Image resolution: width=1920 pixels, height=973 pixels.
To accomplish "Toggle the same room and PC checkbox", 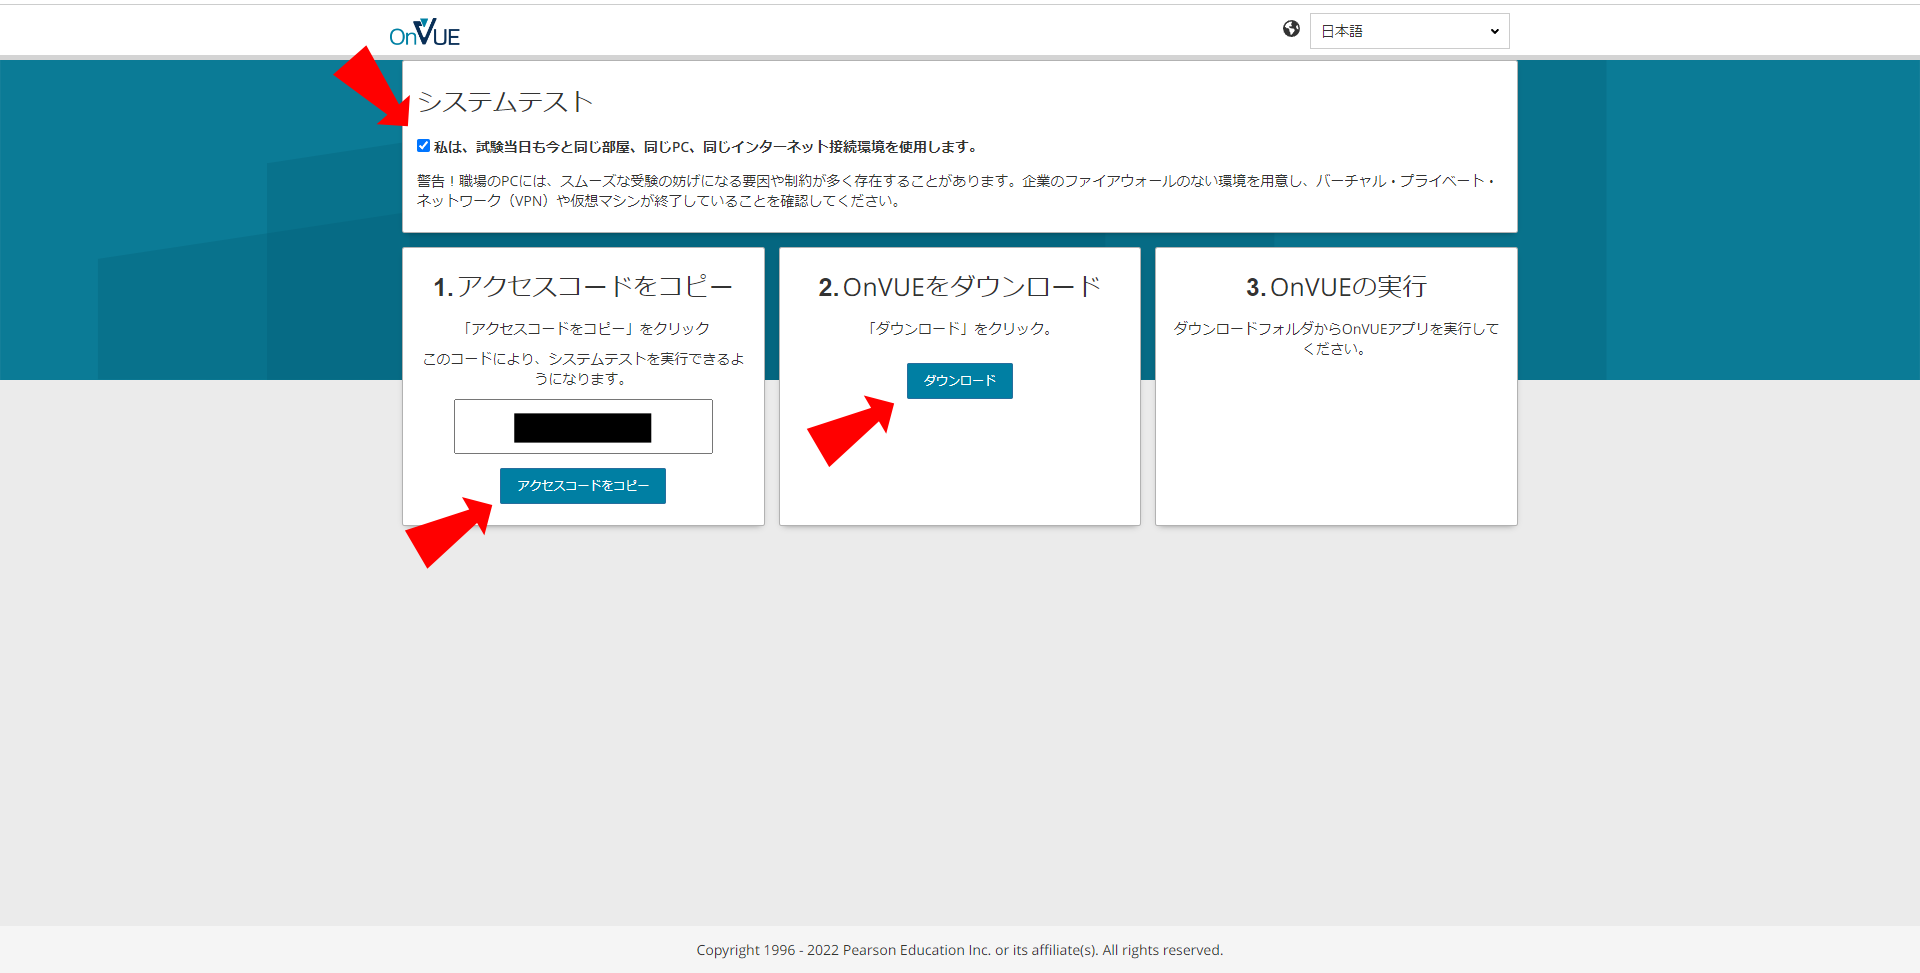I will [x=423, y=146].
